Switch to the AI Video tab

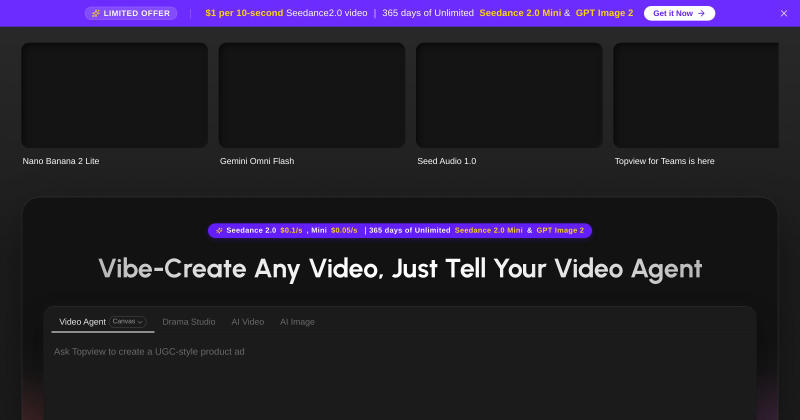click(x=247, y=322)
